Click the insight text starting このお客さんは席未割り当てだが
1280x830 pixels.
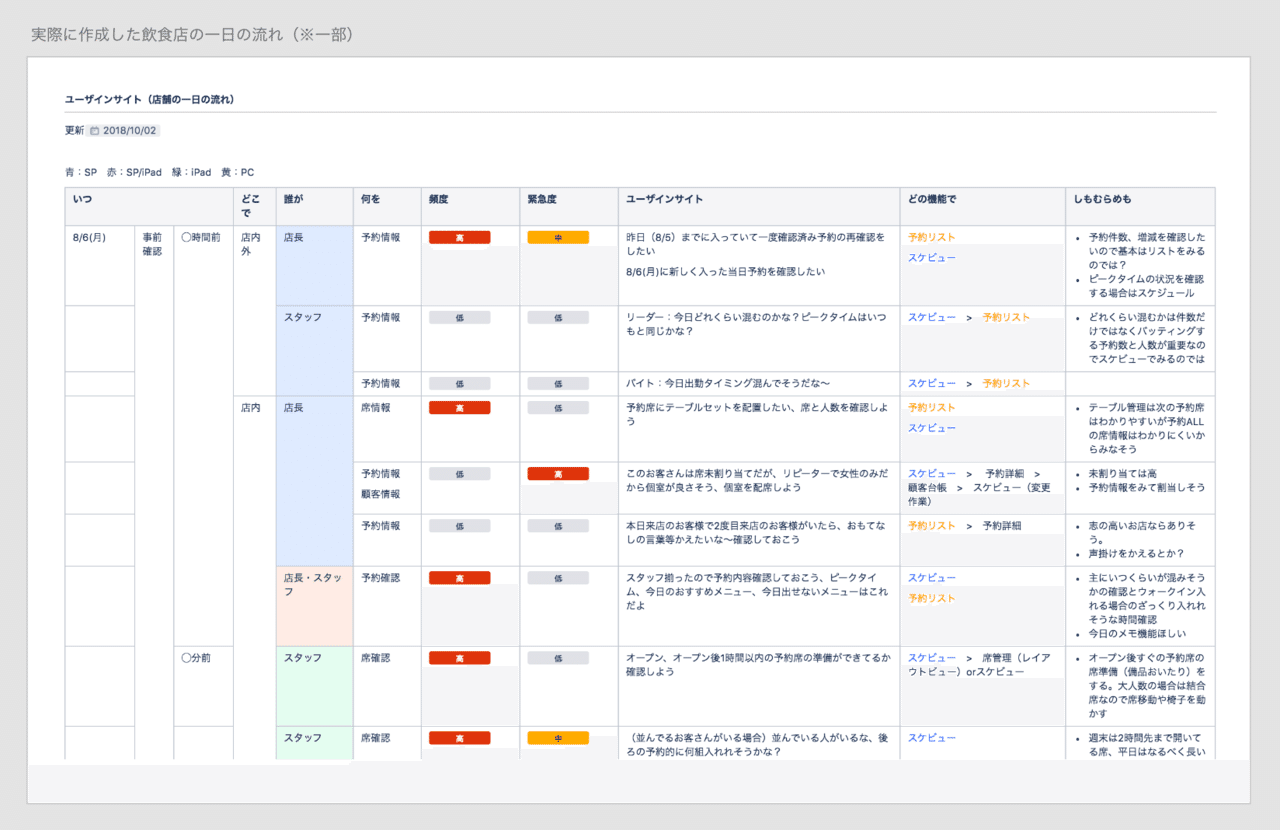(x=756, y=481)
